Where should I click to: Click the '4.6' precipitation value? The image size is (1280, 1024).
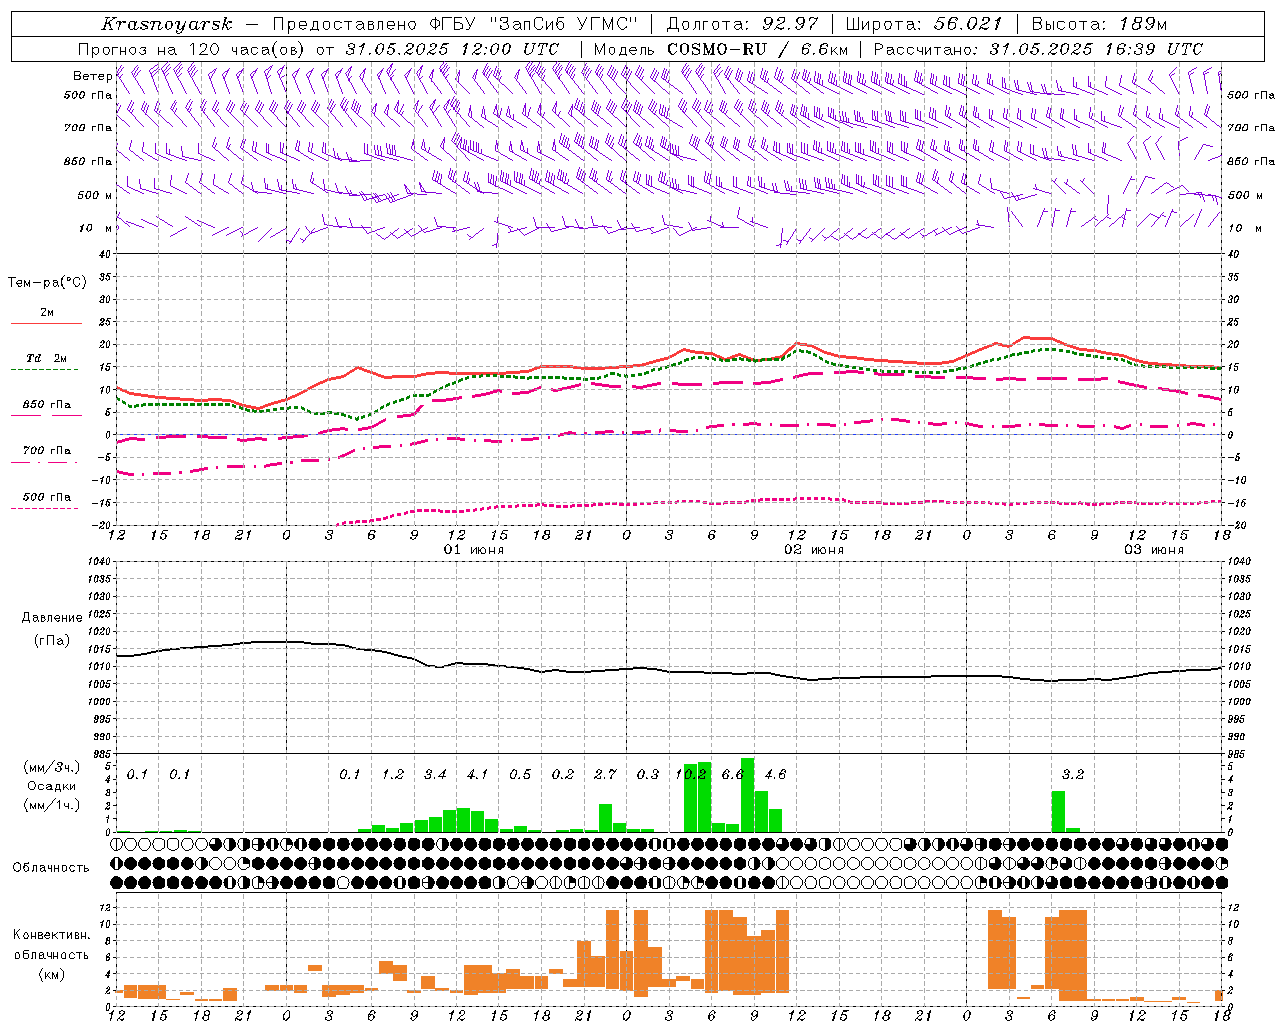(x=775, y=774)
